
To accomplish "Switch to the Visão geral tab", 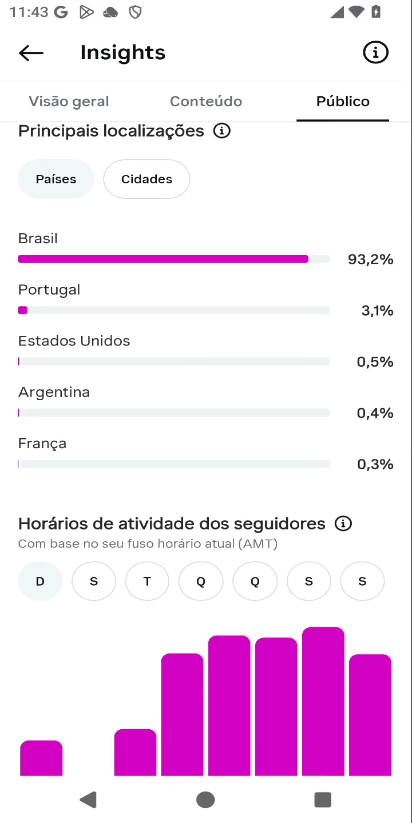I will click(69, 101).
